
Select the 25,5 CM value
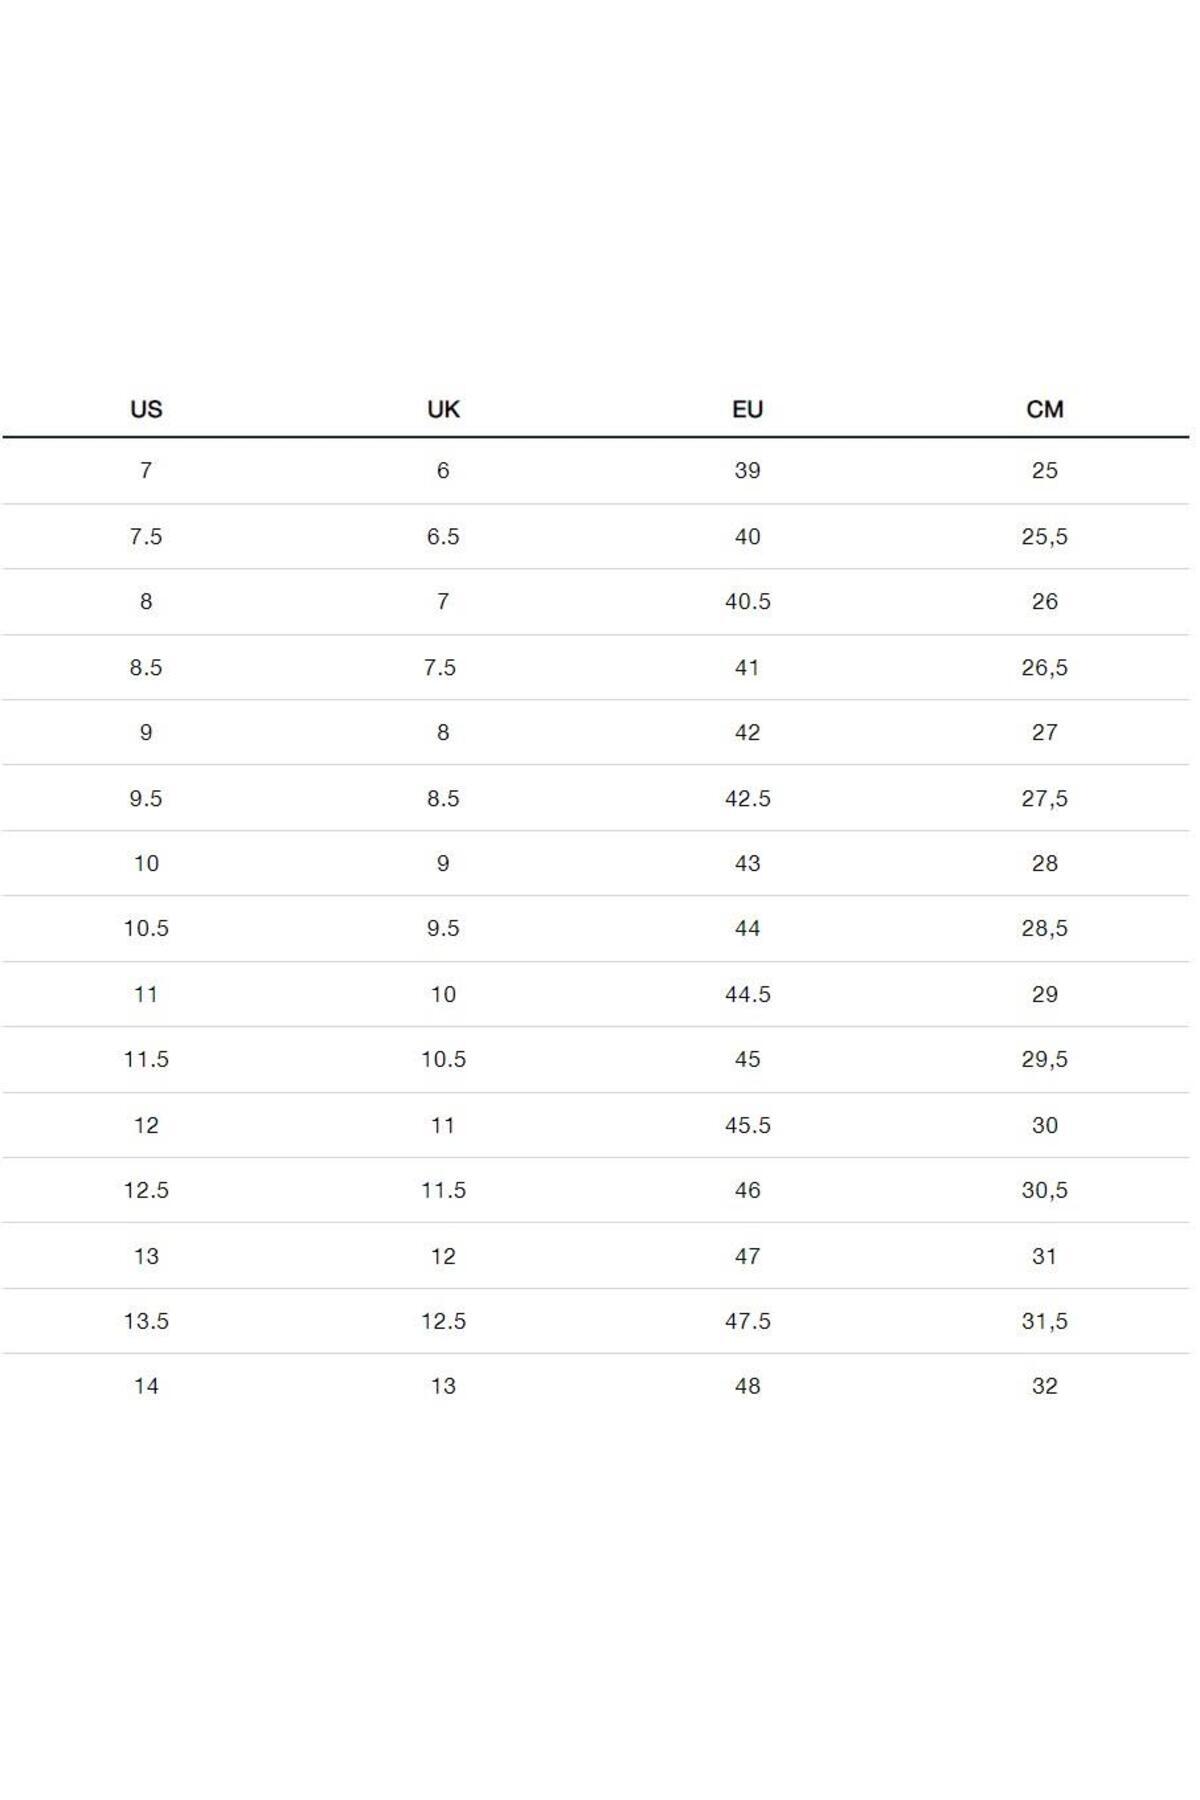(x=1044, y=537)
